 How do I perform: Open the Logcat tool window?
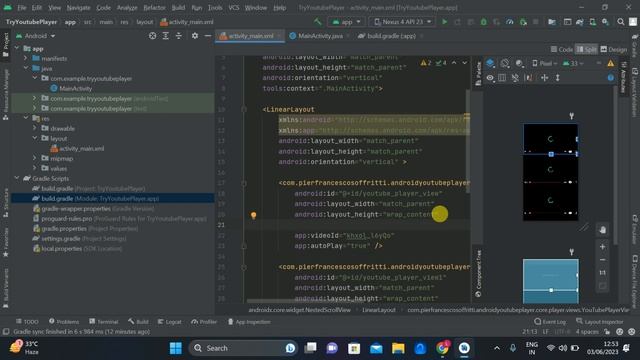pyautogui.click(x=169, y=322)
